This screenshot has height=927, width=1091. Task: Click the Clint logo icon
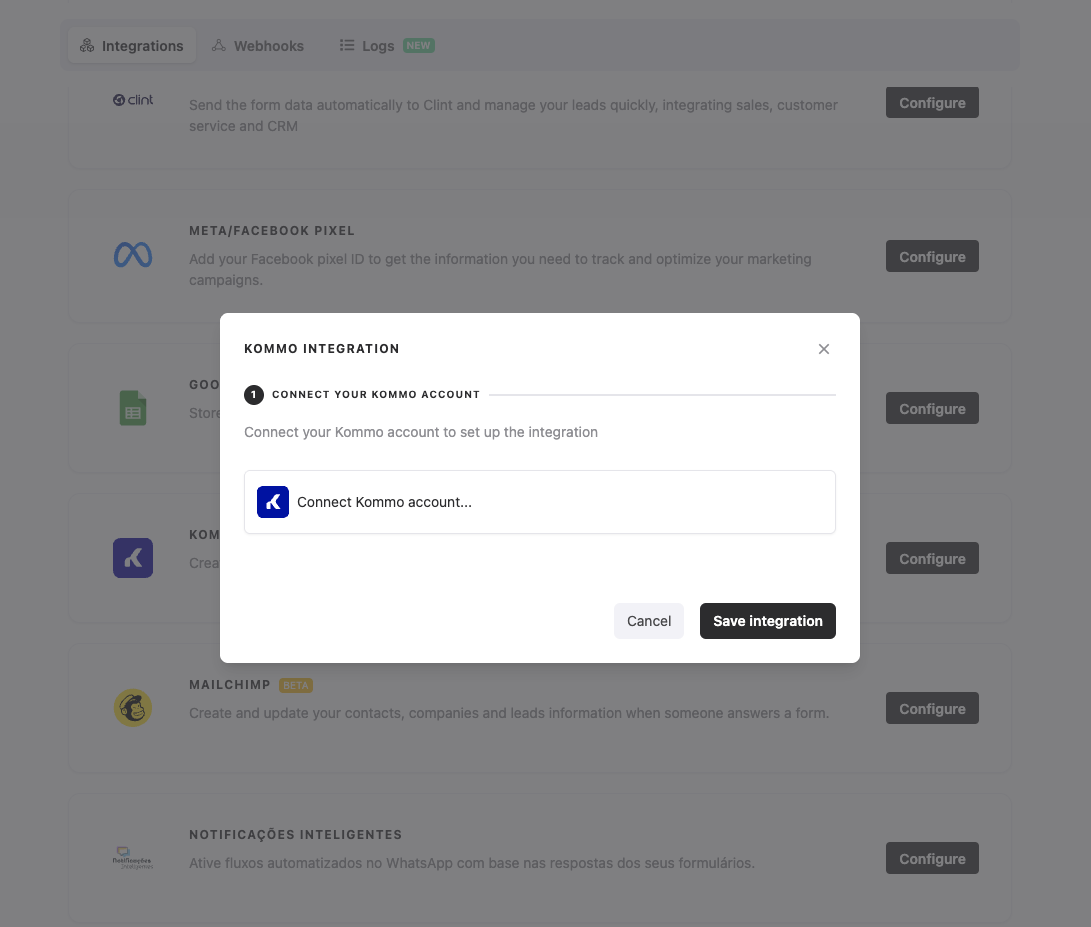(x=133, y=100)
